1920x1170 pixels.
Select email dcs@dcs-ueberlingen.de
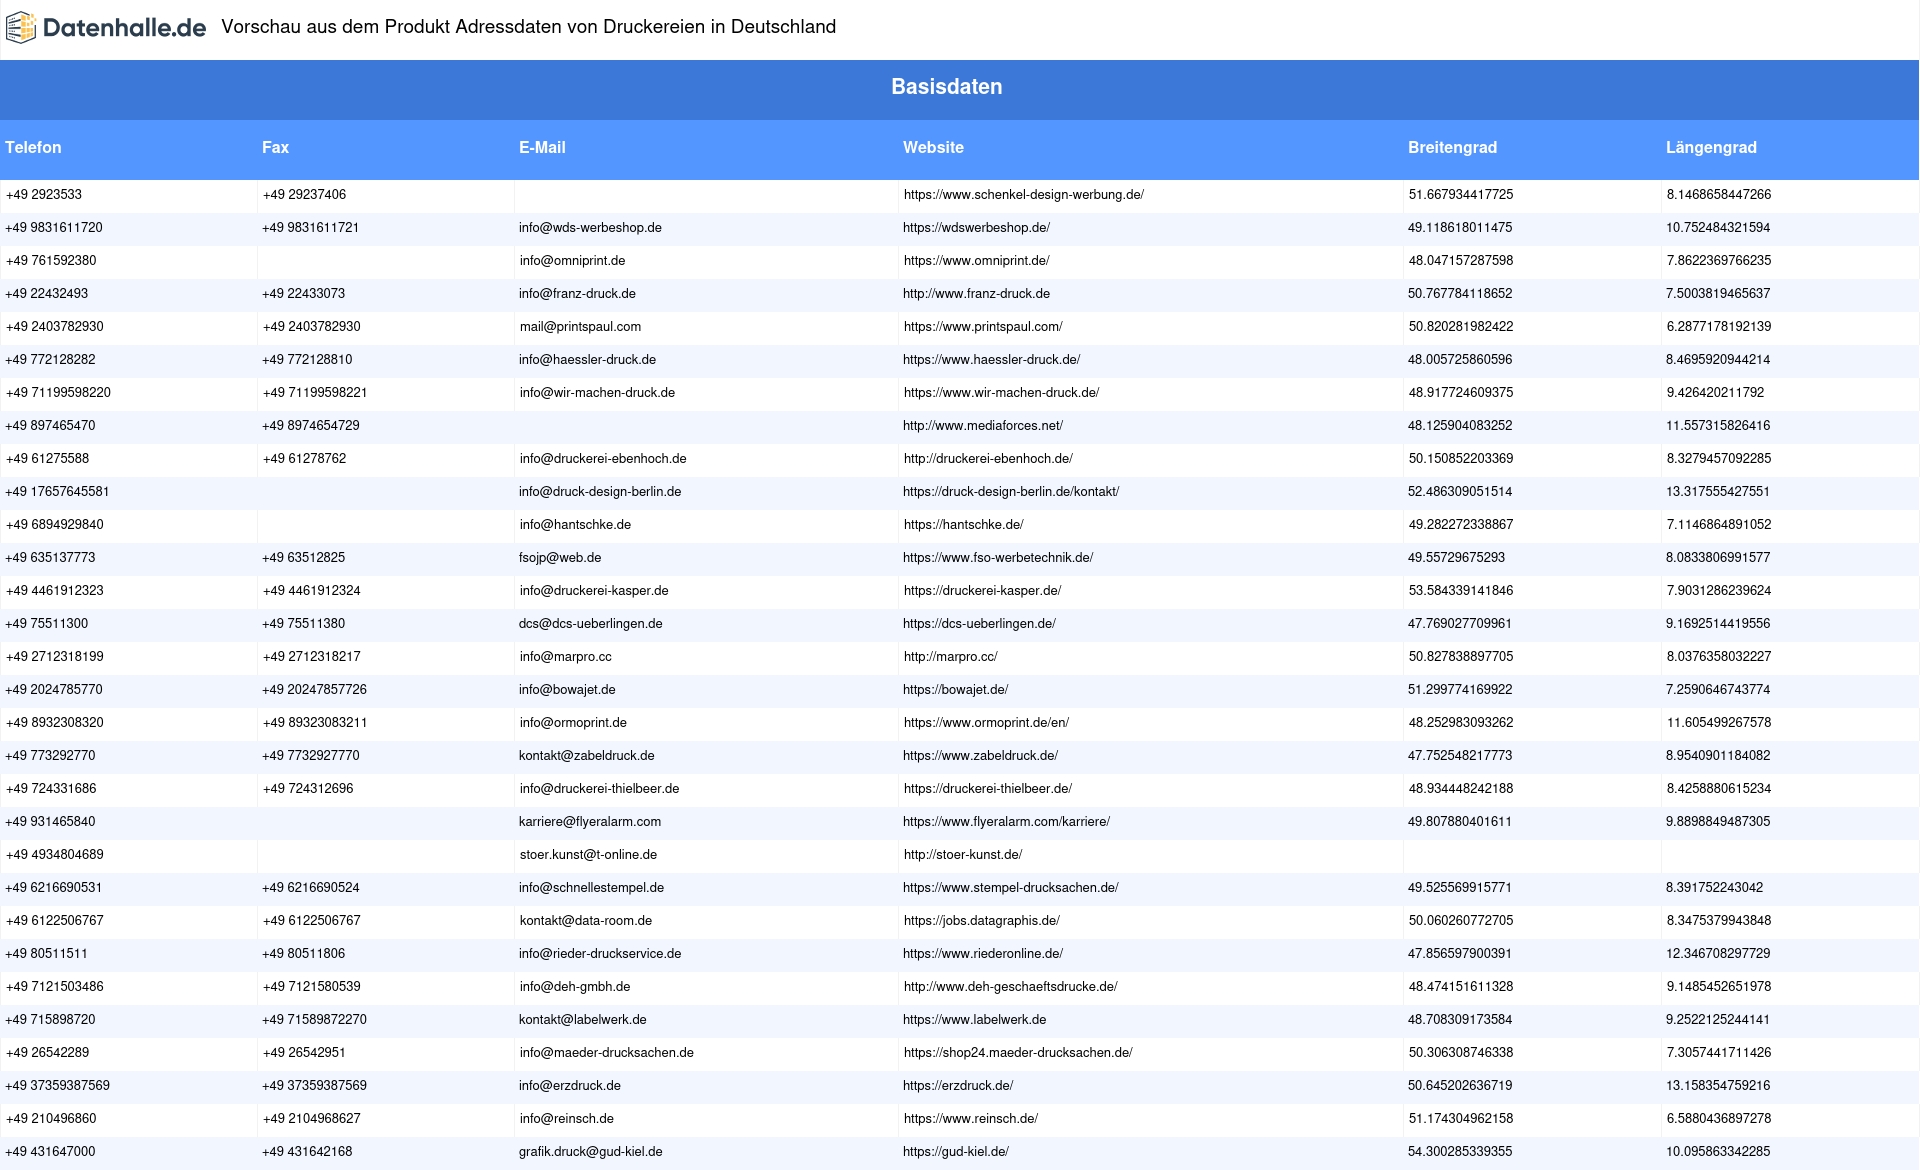coord(590,624)
